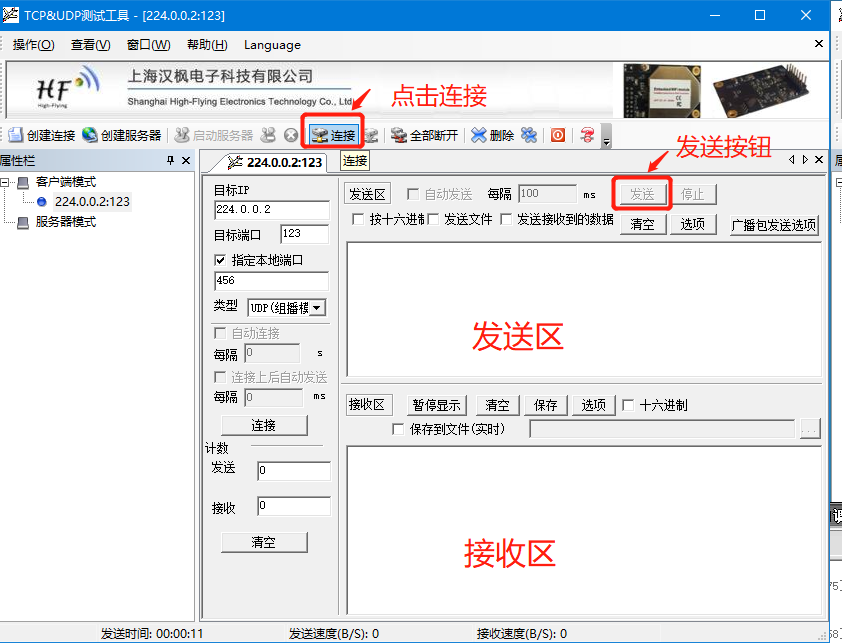Toggle the 自动发送 checkbox

tap(413, 194)
